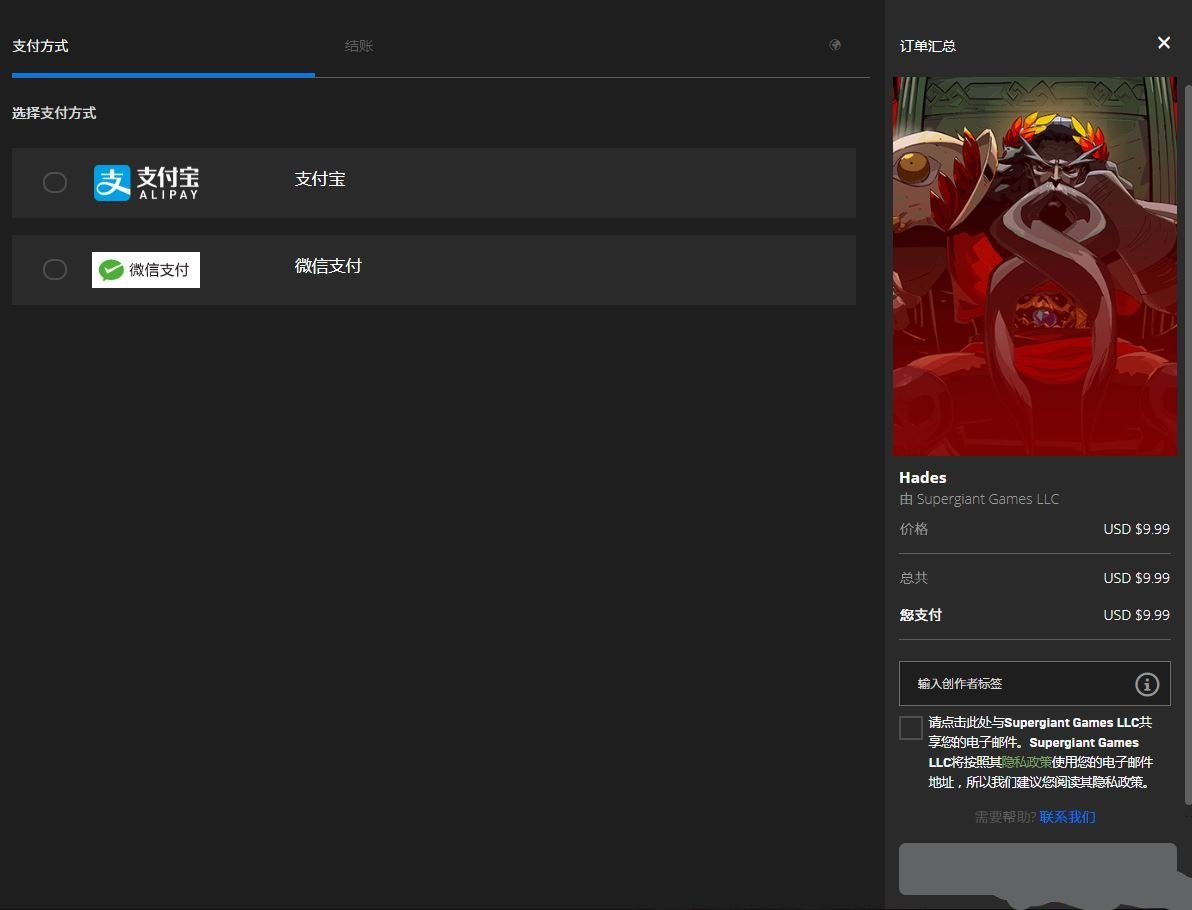Click the Hades game title text
Image resolution: width=1192 pixels, height=910 pixels.
click(922, 478)
